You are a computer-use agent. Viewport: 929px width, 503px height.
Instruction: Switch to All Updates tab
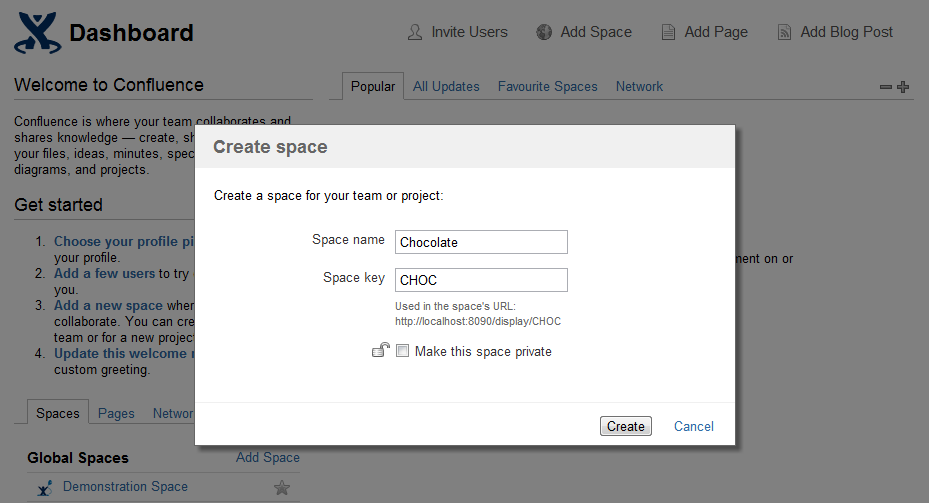coord(446,86)
